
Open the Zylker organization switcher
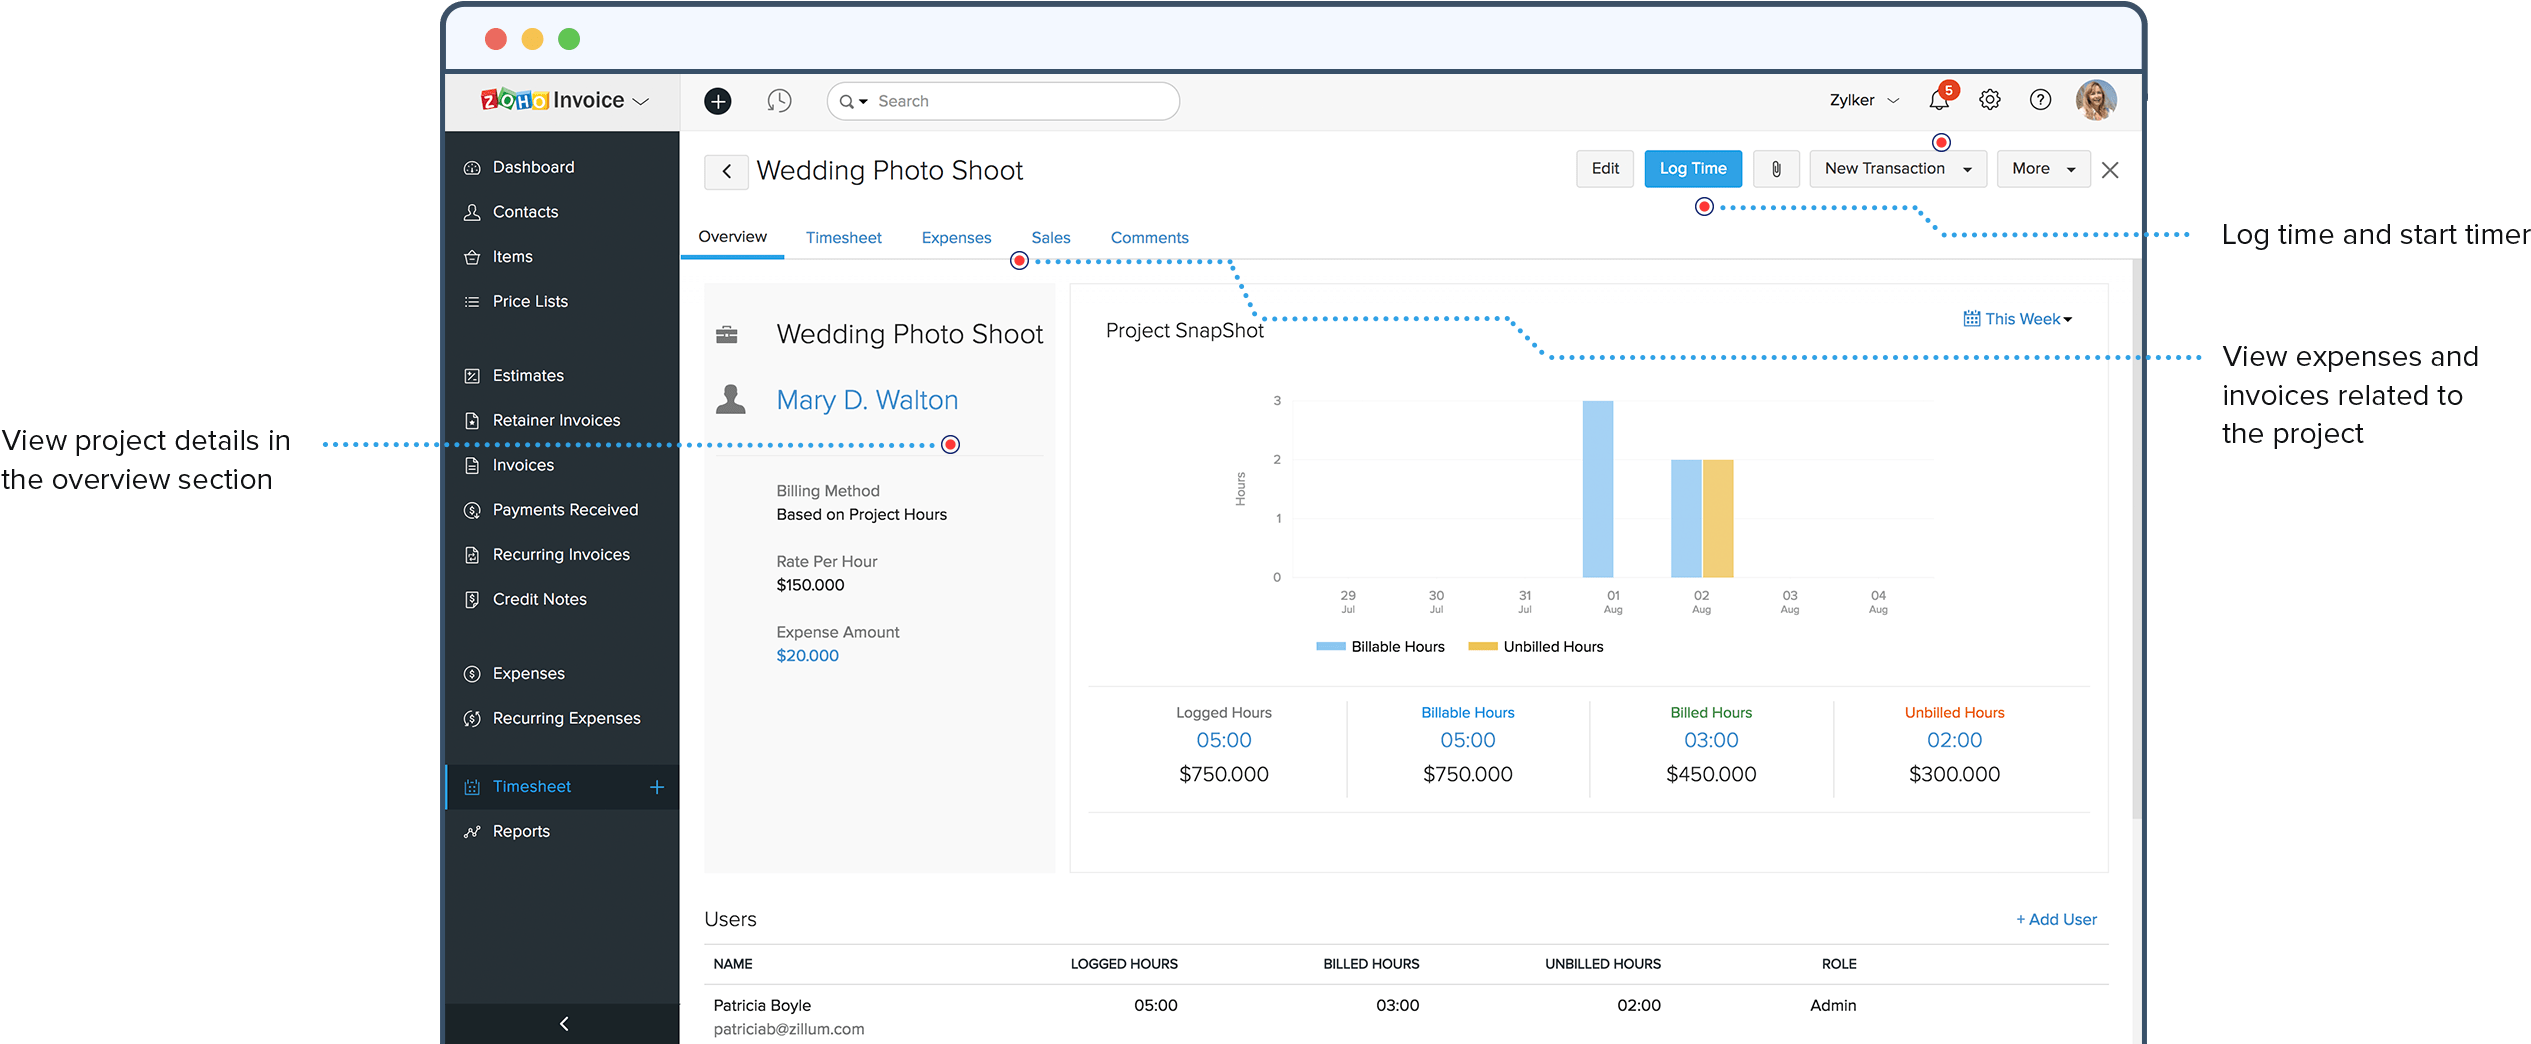coord(1863,100)
